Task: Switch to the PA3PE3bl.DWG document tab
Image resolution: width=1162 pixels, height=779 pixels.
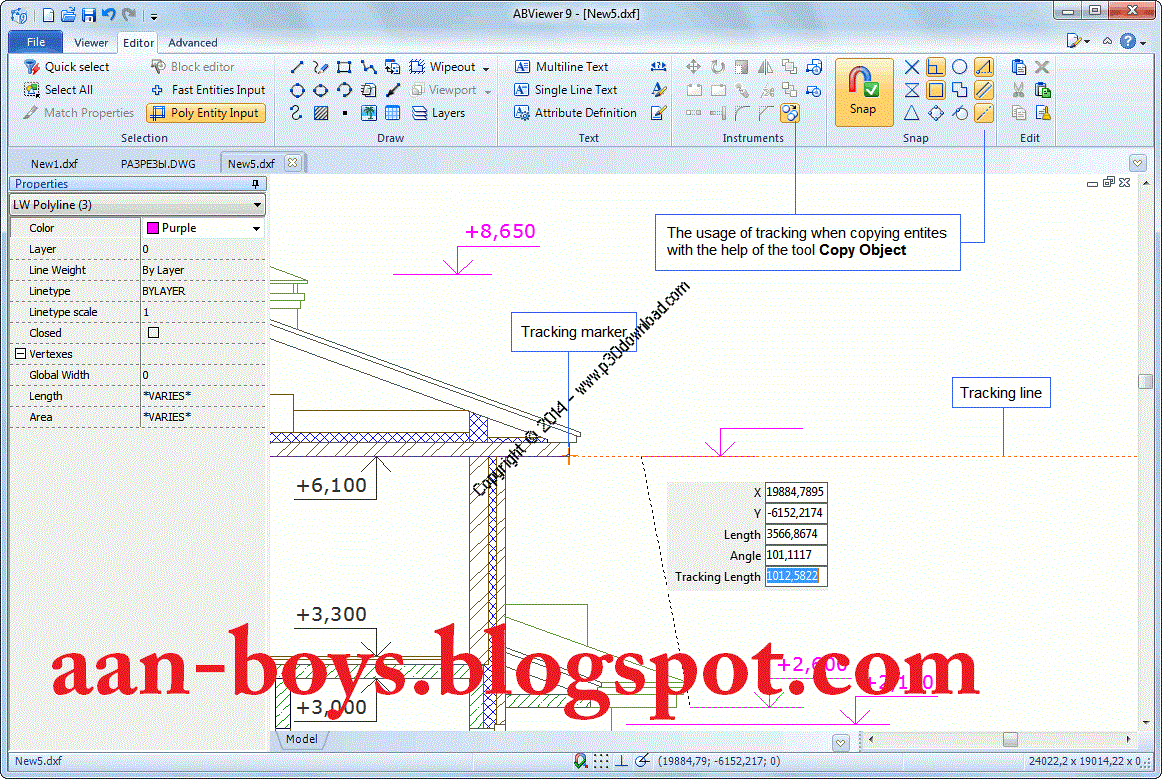Action: [x=158, y=164]
